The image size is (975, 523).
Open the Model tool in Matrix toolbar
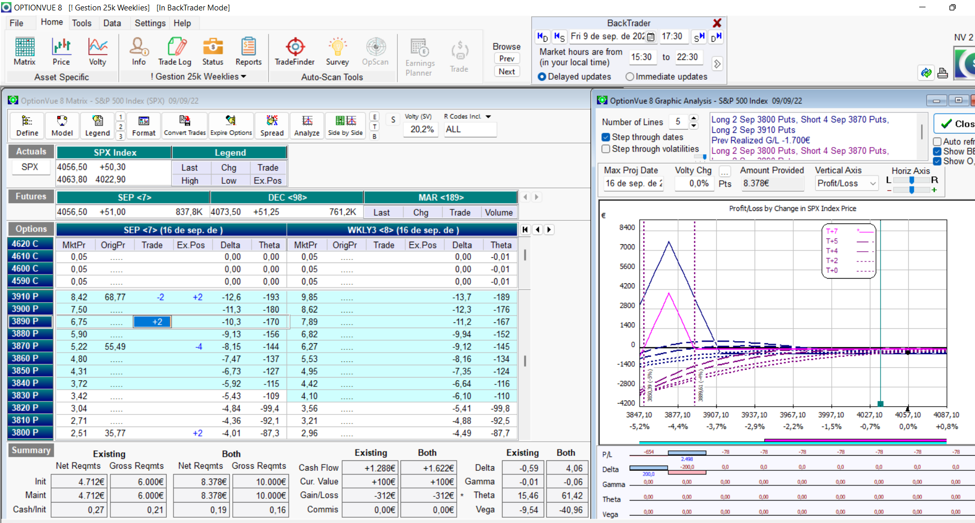[x=62, y=126]
